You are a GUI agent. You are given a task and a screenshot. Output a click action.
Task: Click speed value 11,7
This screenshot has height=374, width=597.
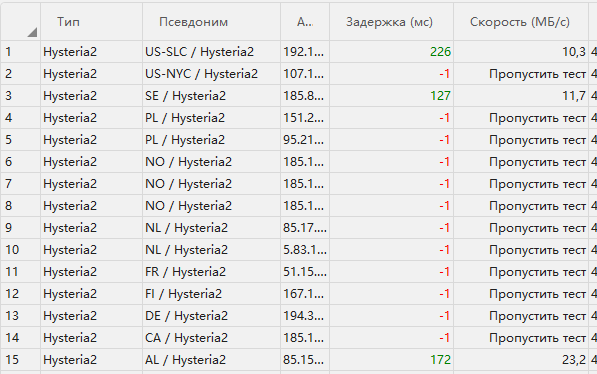tap(574, 96)
